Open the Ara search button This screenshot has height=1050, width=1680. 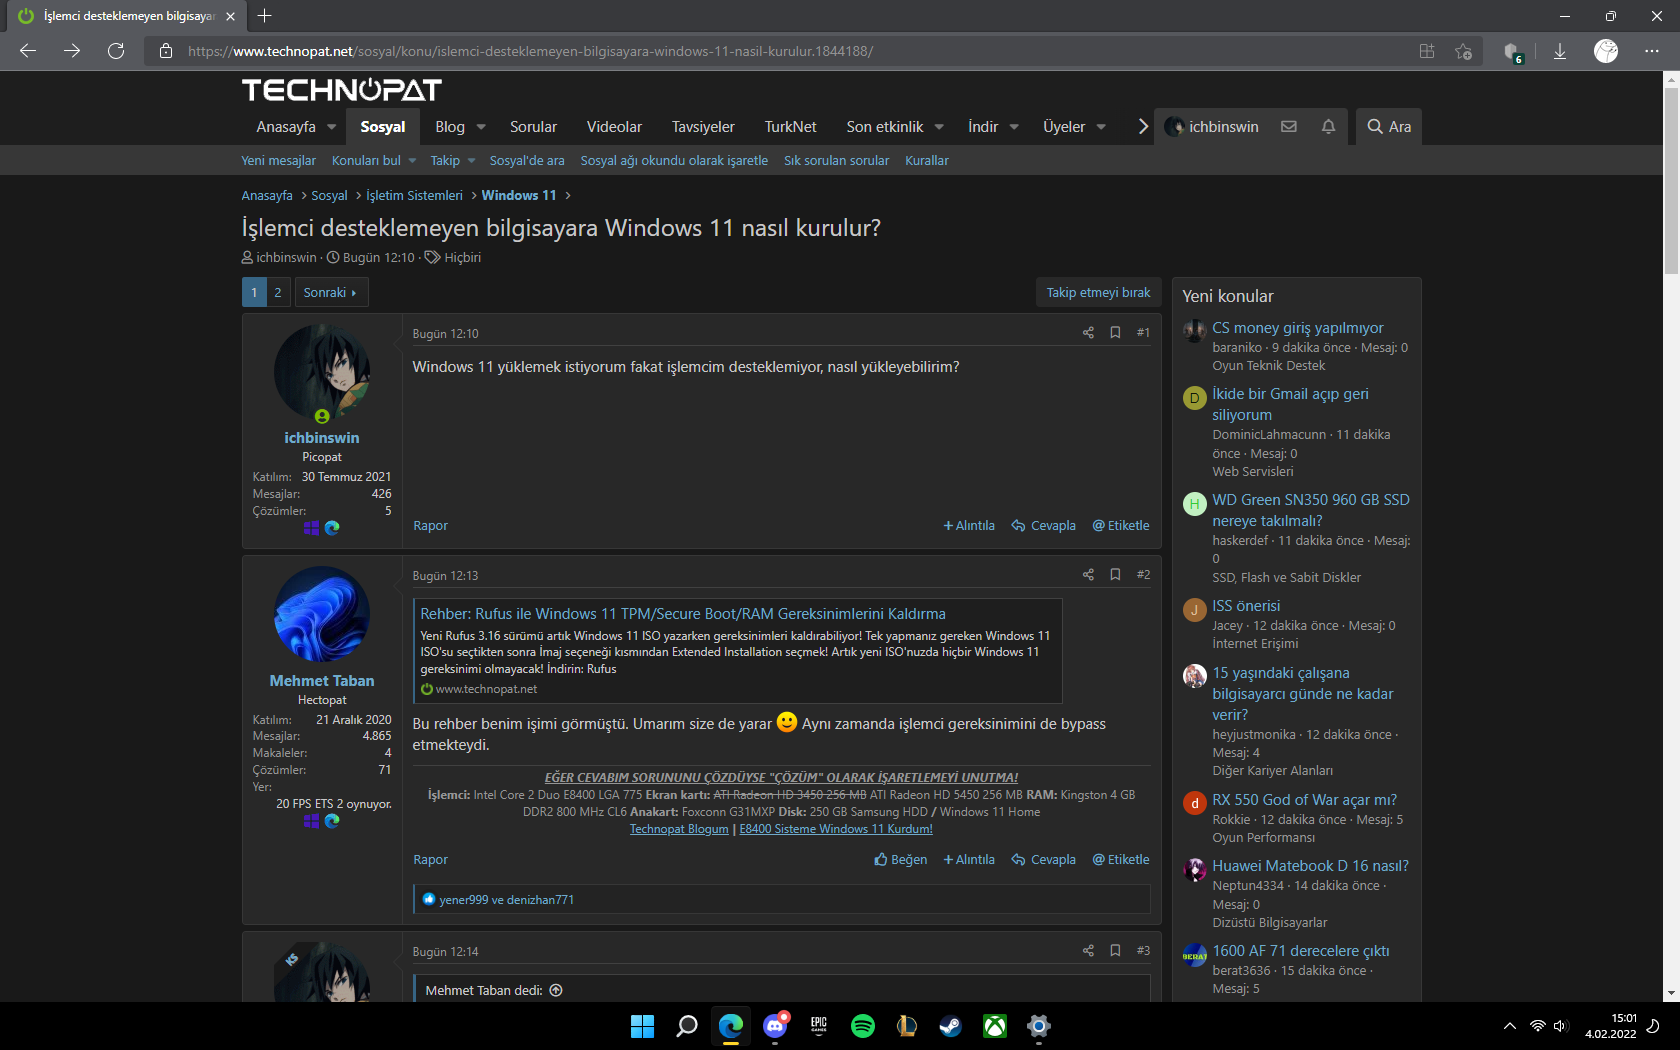point(1389,127)
